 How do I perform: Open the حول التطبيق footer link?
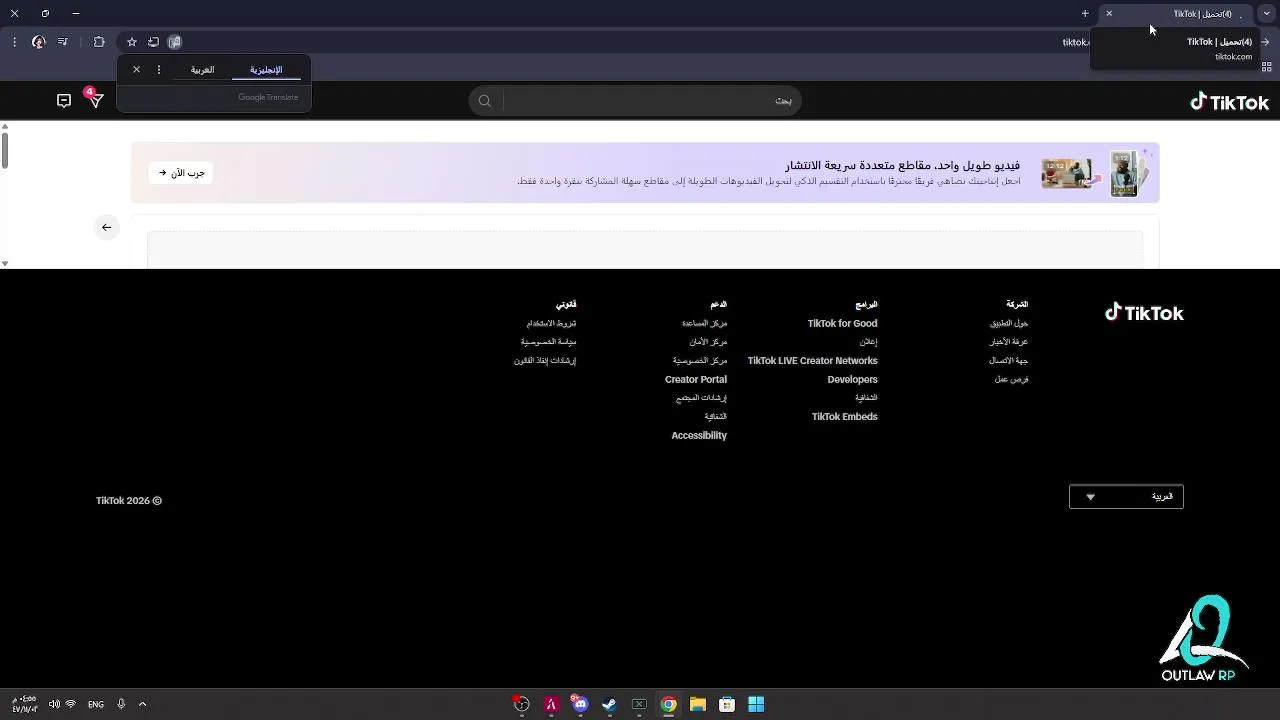tap(1009, 324)
